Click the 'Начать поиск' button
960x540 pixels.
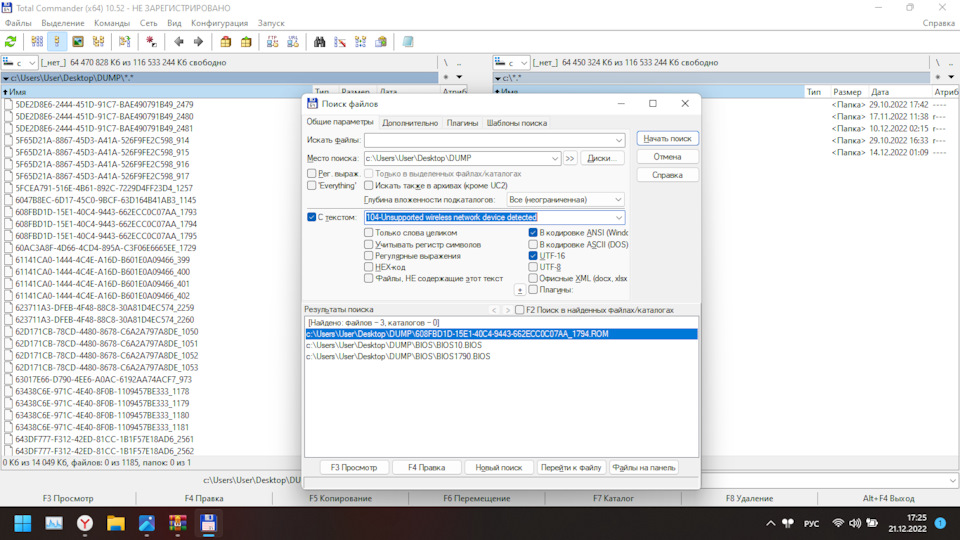(x=667, y=139)
